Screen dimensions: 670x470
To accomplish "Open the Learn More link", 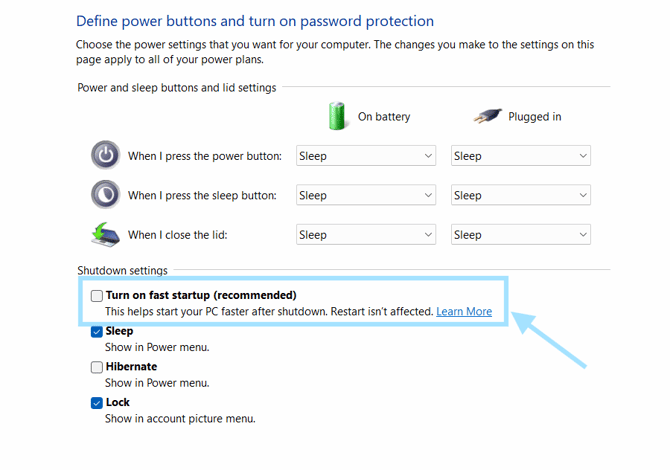I will 464,312.
